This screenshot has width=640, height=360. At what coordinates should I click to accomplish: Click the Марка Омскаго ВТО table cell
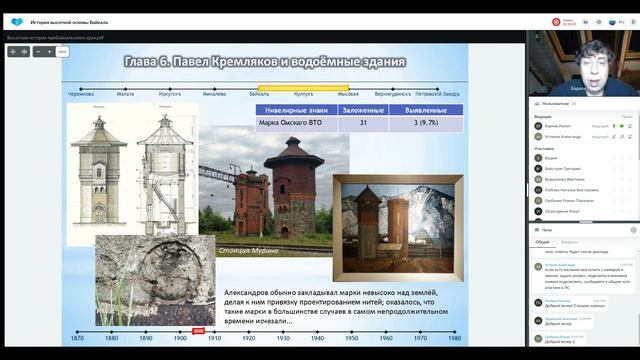296,123
